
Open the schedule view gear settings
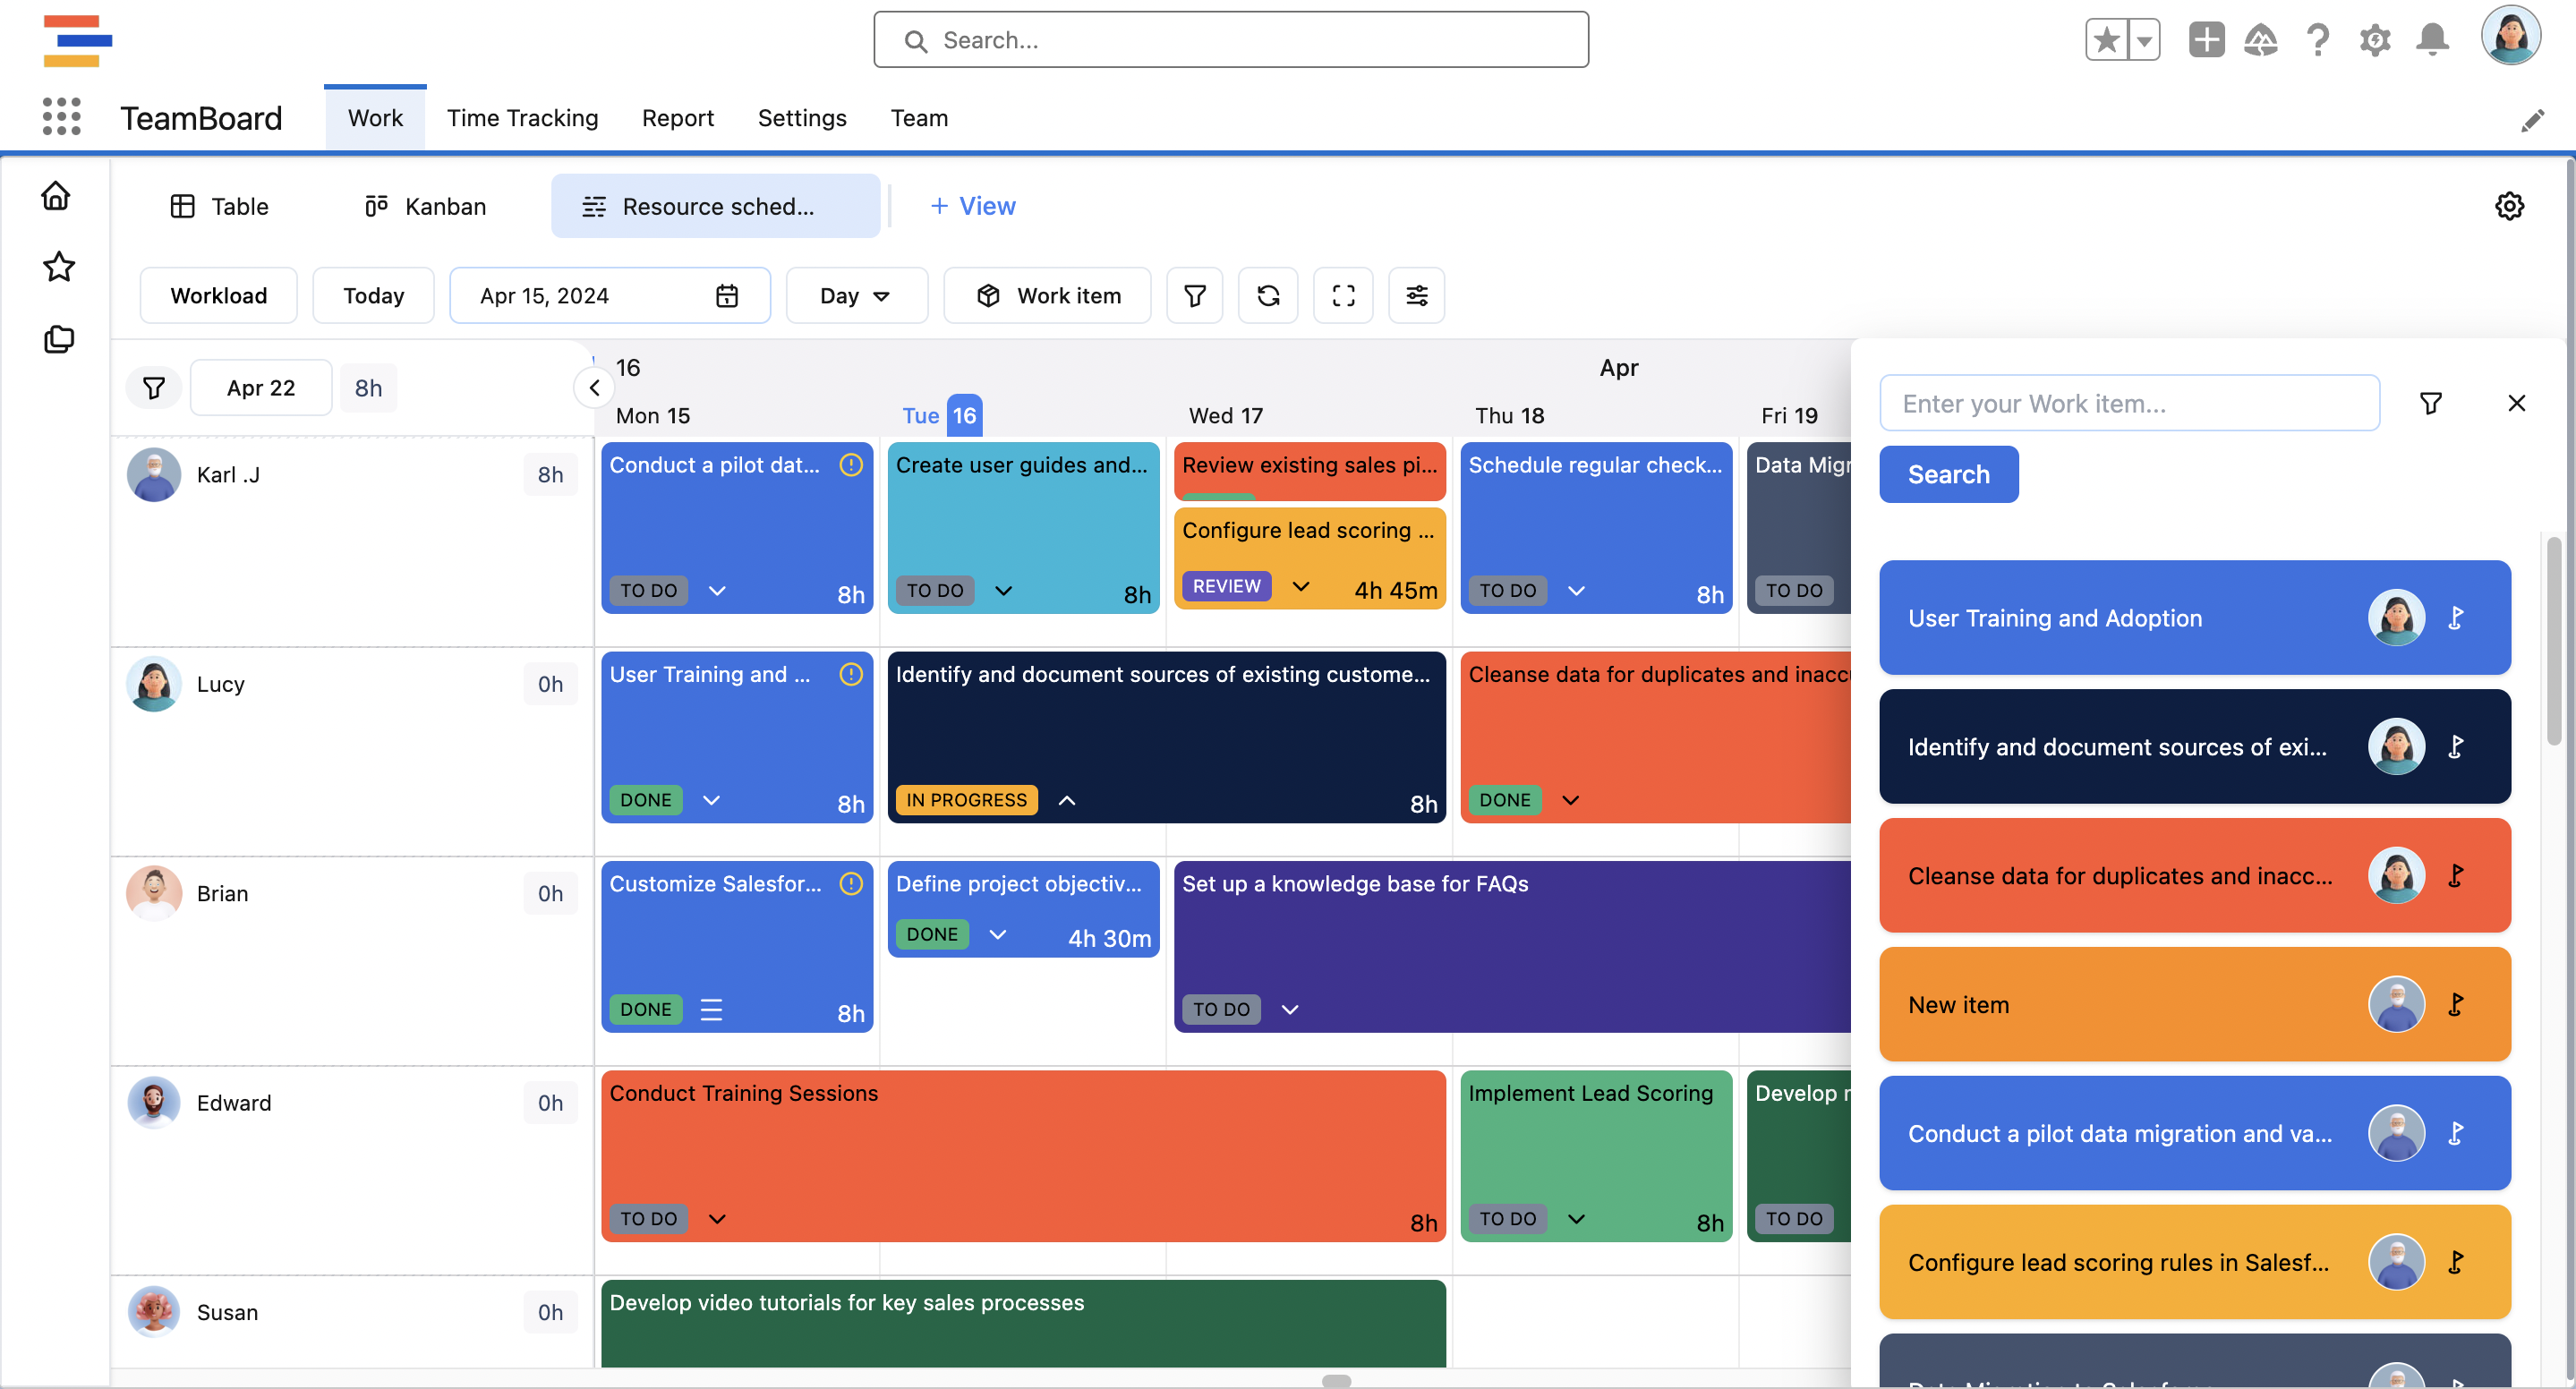pos(2508,206)
